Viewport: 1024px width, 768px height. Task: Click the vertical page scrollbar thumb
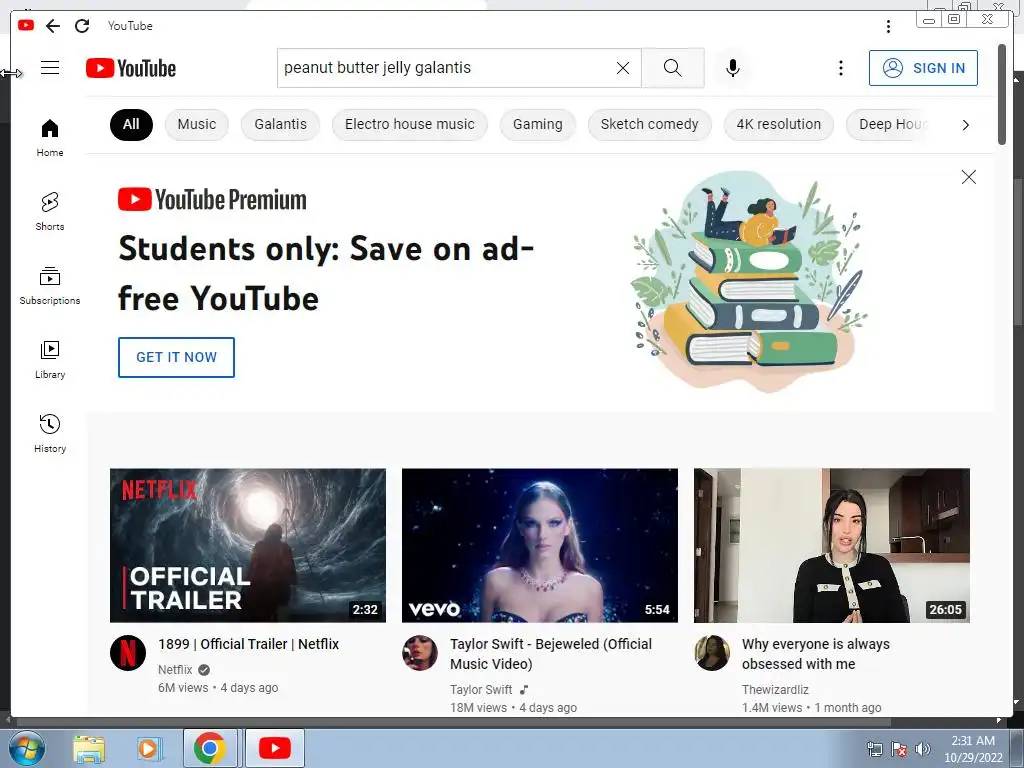(x=1002, y=94)
